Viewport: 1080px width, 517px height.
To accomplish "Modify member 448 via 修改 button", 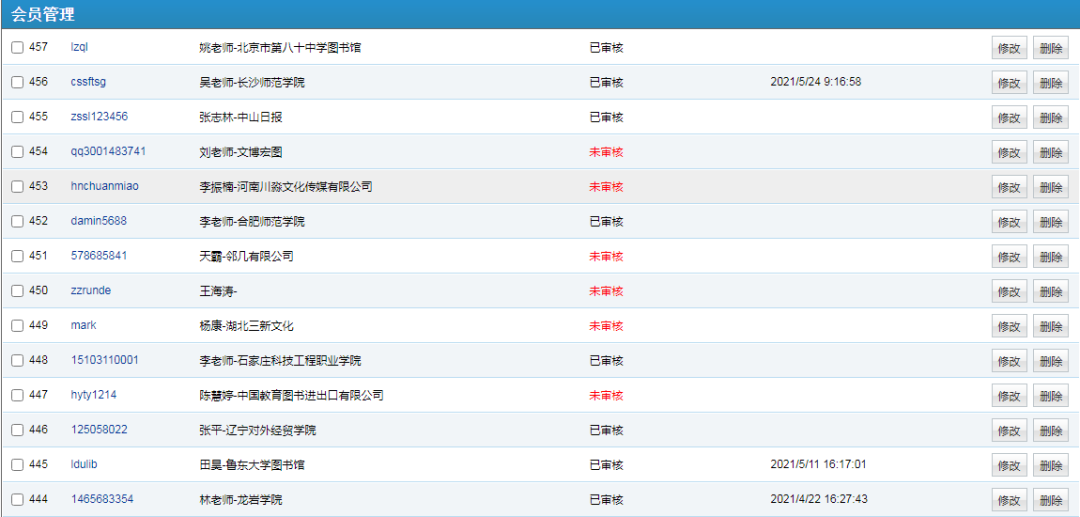I will coord(1008,361).
